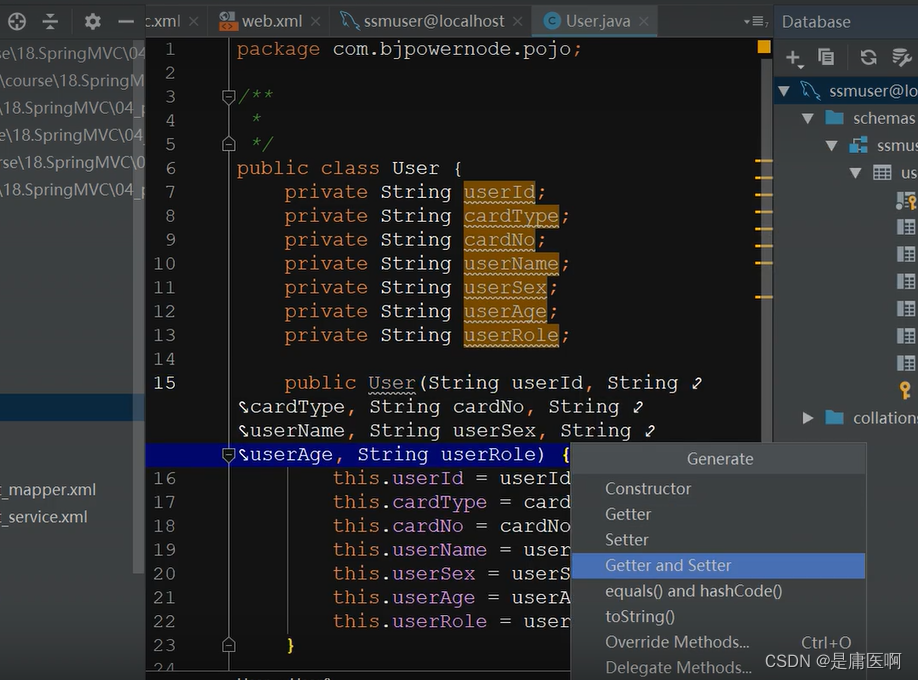Select the _service.xml file in project tree
918x680 pixels.
click(44, 517)
